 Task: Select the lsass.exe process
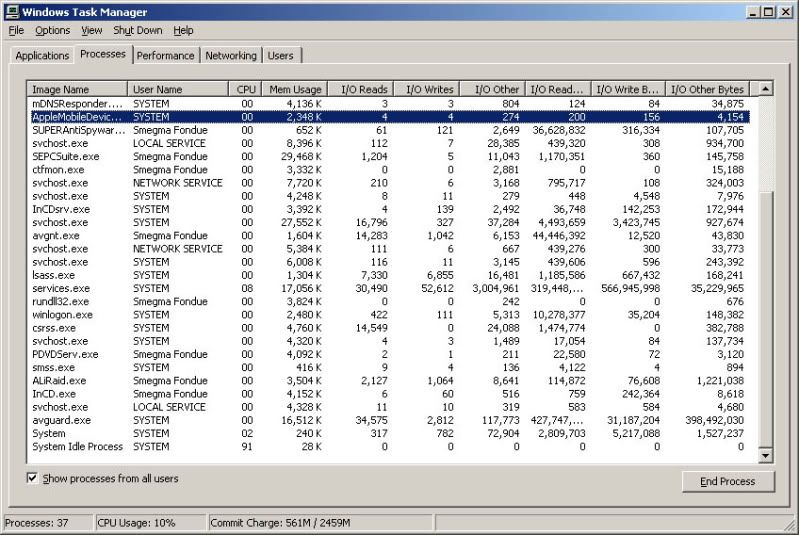[388, 275]
